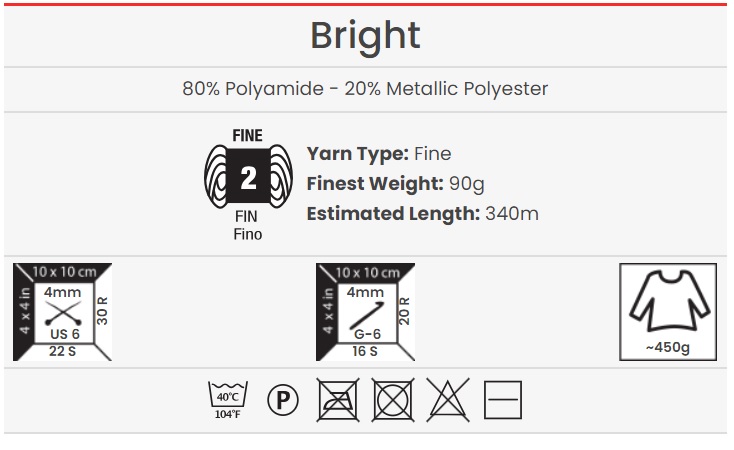Click the Finest Weight: 90g text
This screenshot has height=450, width=734.
[391, 184]
